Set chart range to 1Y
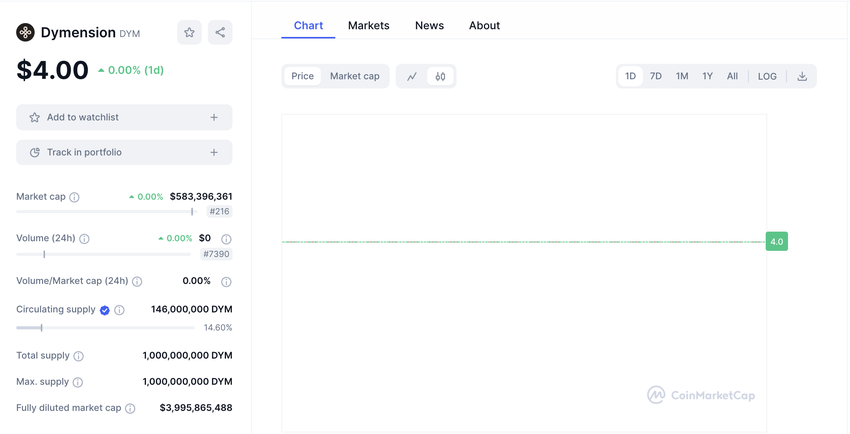 click(707, 76)
